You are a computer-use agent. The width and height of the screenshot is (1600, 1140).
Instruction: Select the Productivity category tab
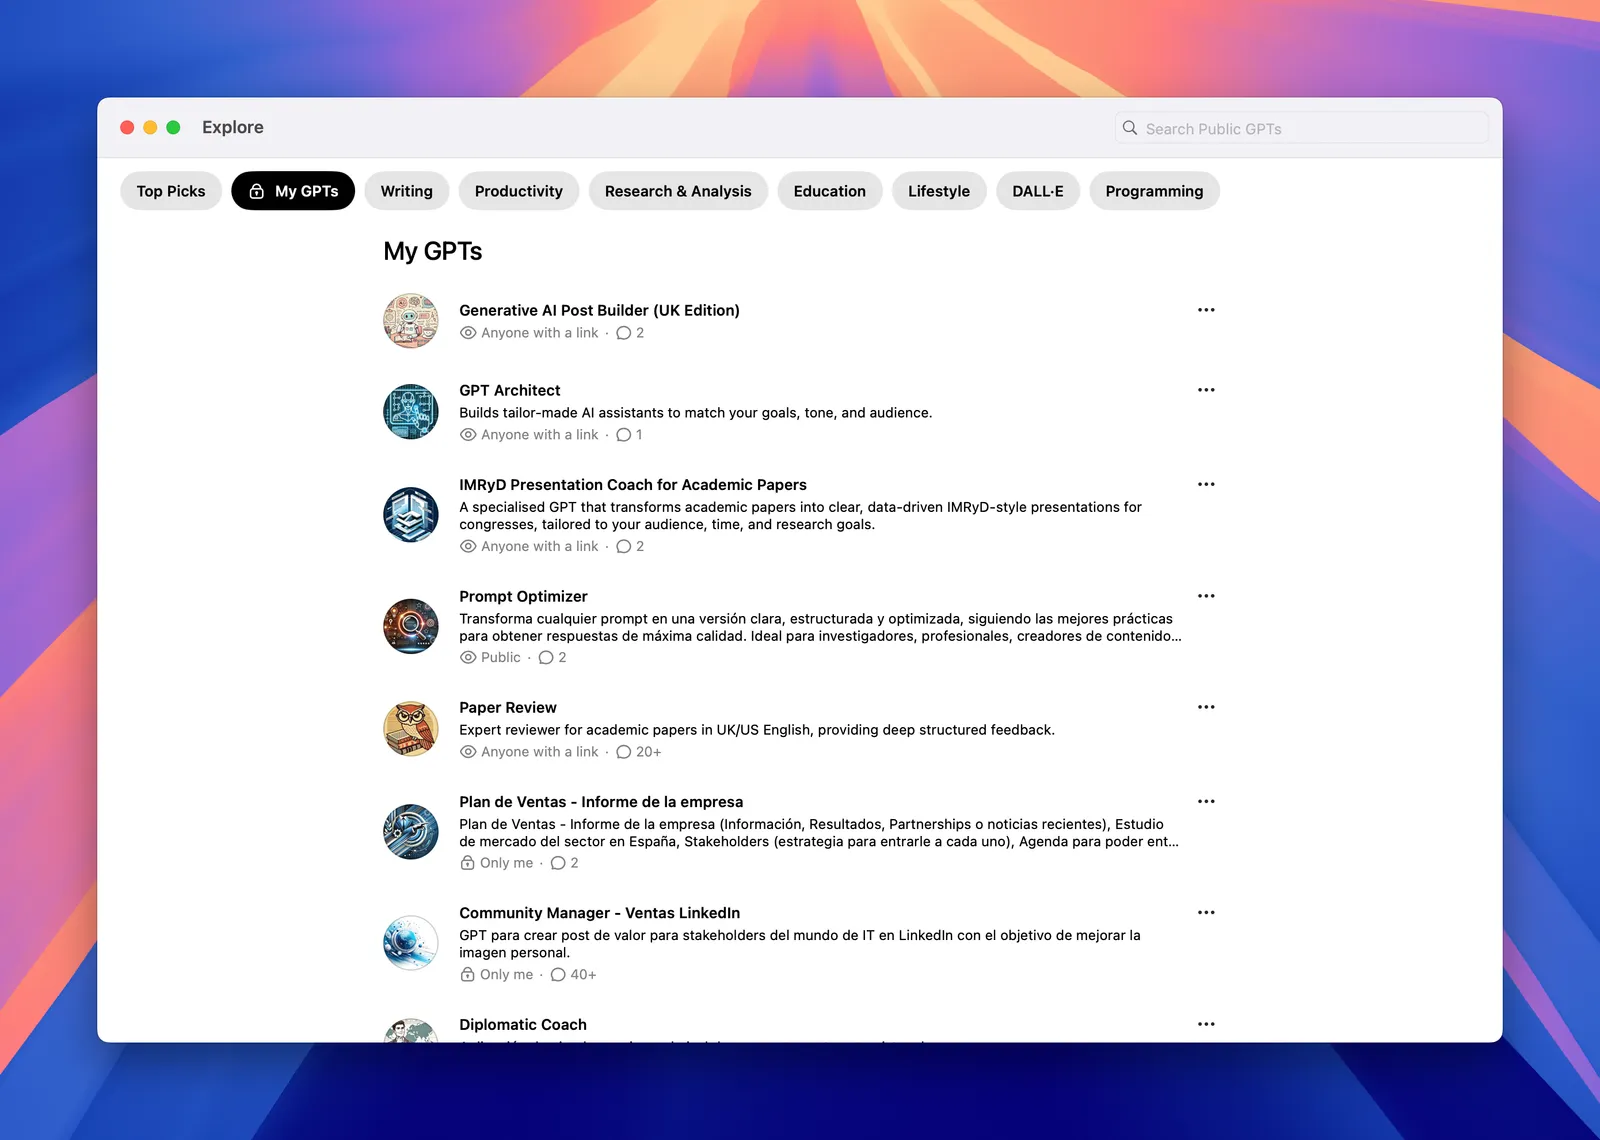pyautogui.click(x=519, y=191)
